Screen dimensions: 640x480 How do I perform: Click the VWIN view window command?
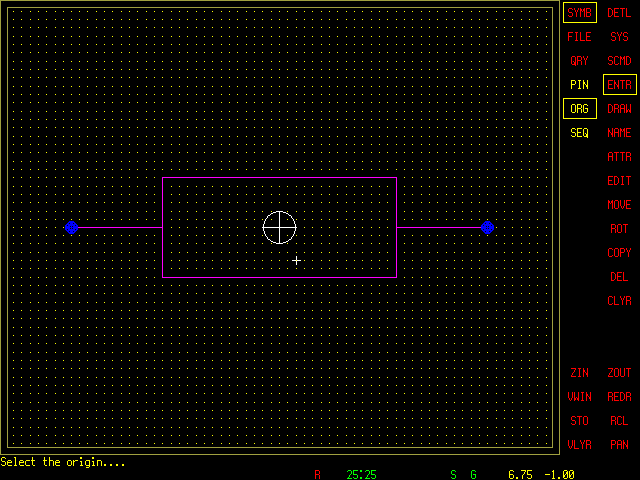point(580,397)
